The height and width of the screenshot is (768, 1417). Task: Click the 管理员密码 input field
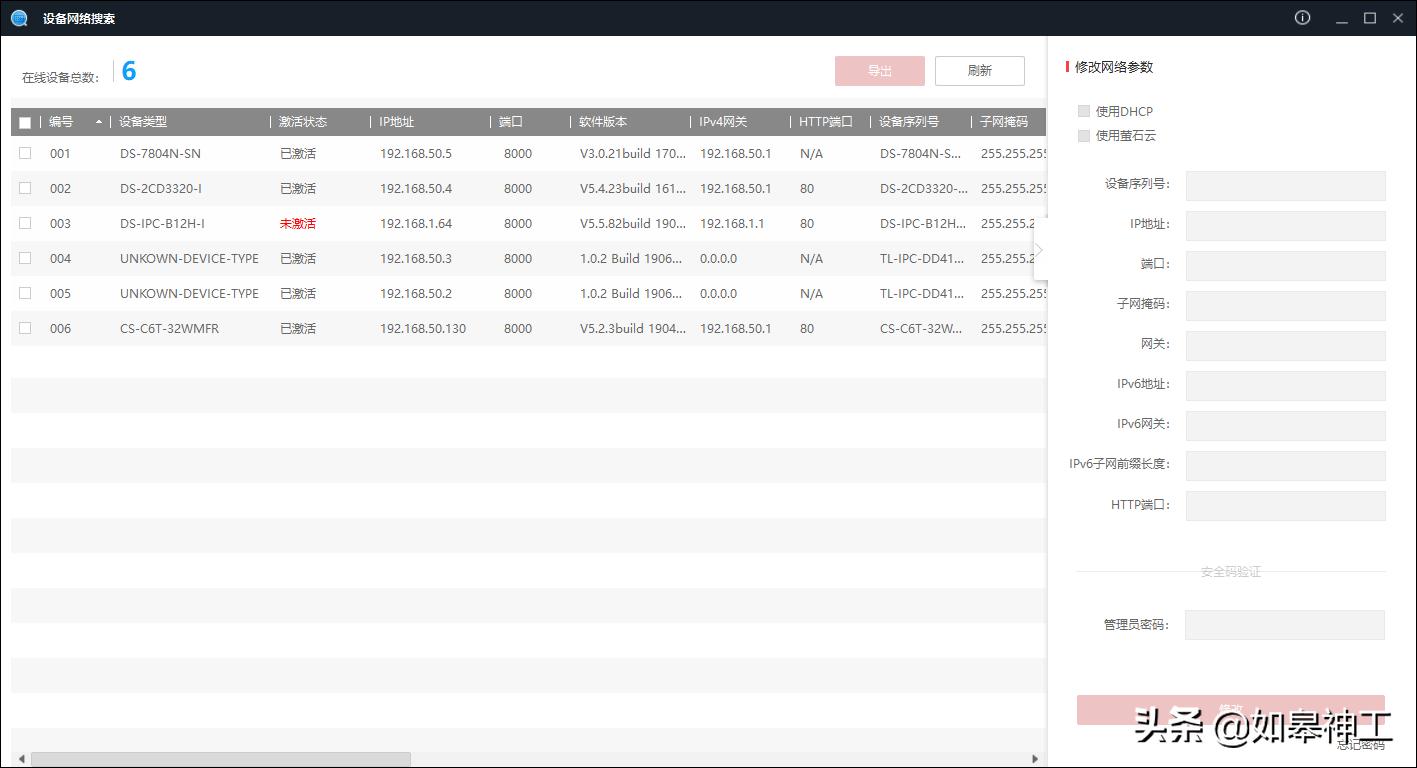pos(1285,625)
